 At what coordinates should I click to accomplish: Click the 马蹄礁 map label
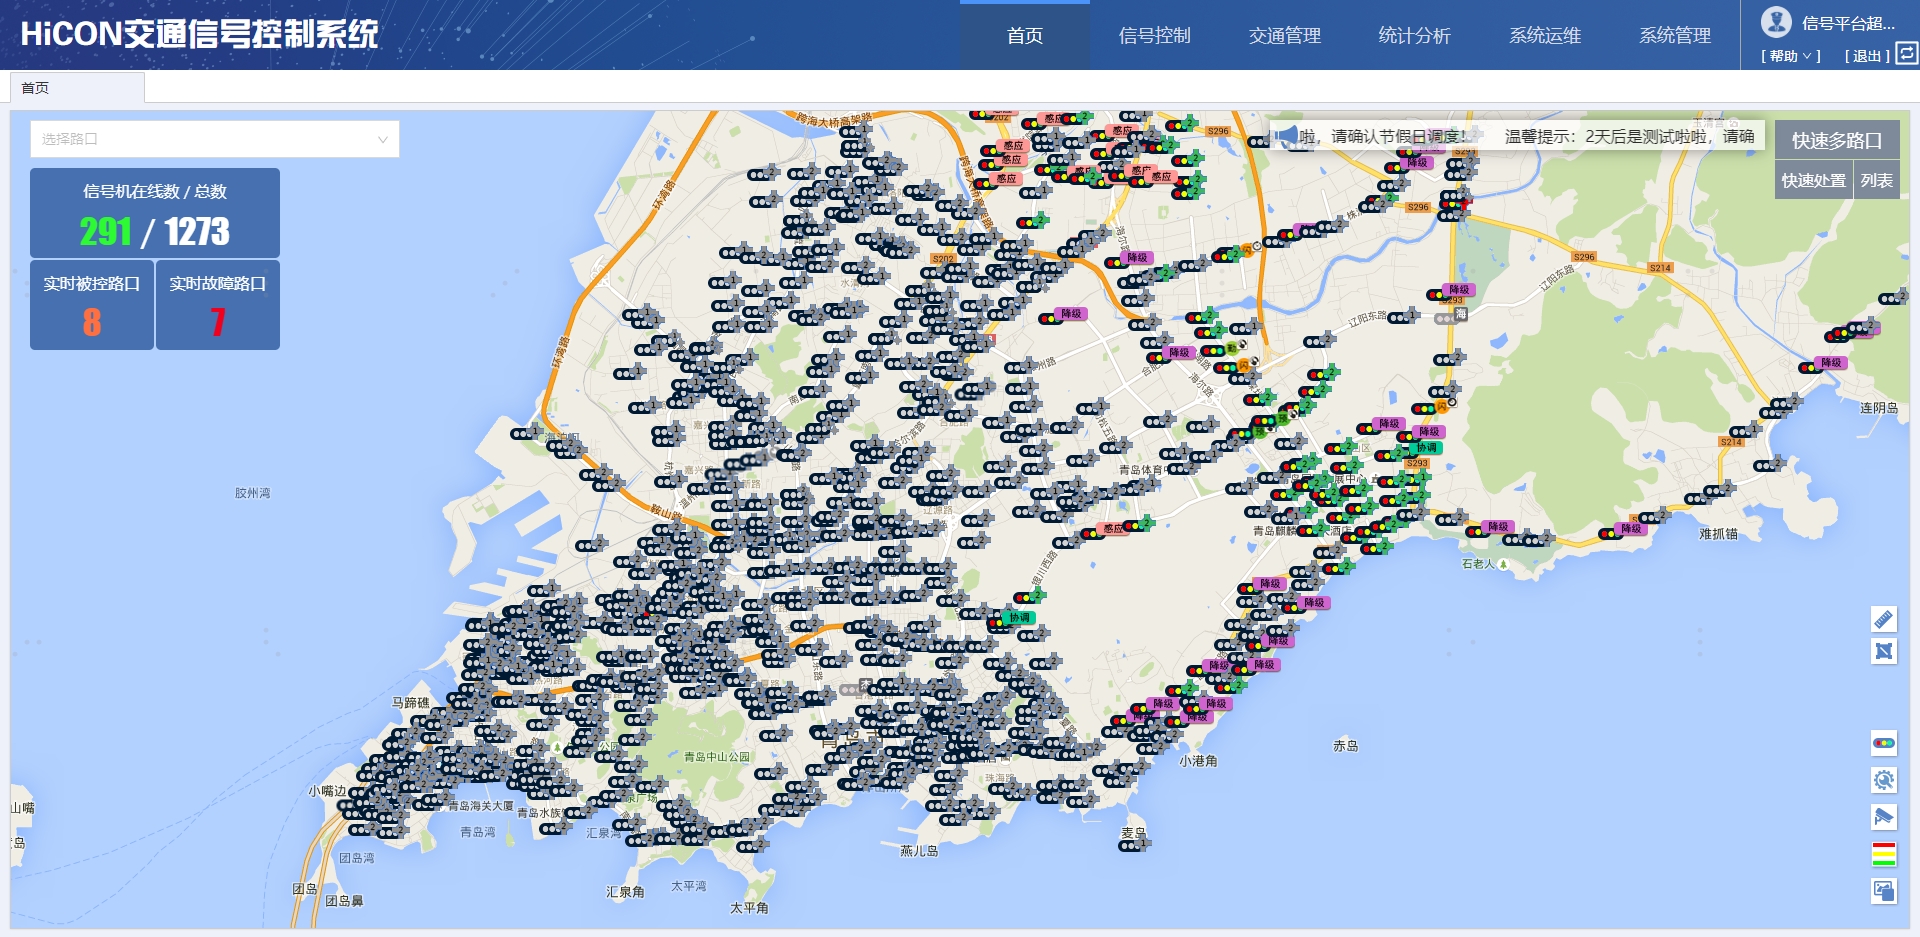[410, 703]
